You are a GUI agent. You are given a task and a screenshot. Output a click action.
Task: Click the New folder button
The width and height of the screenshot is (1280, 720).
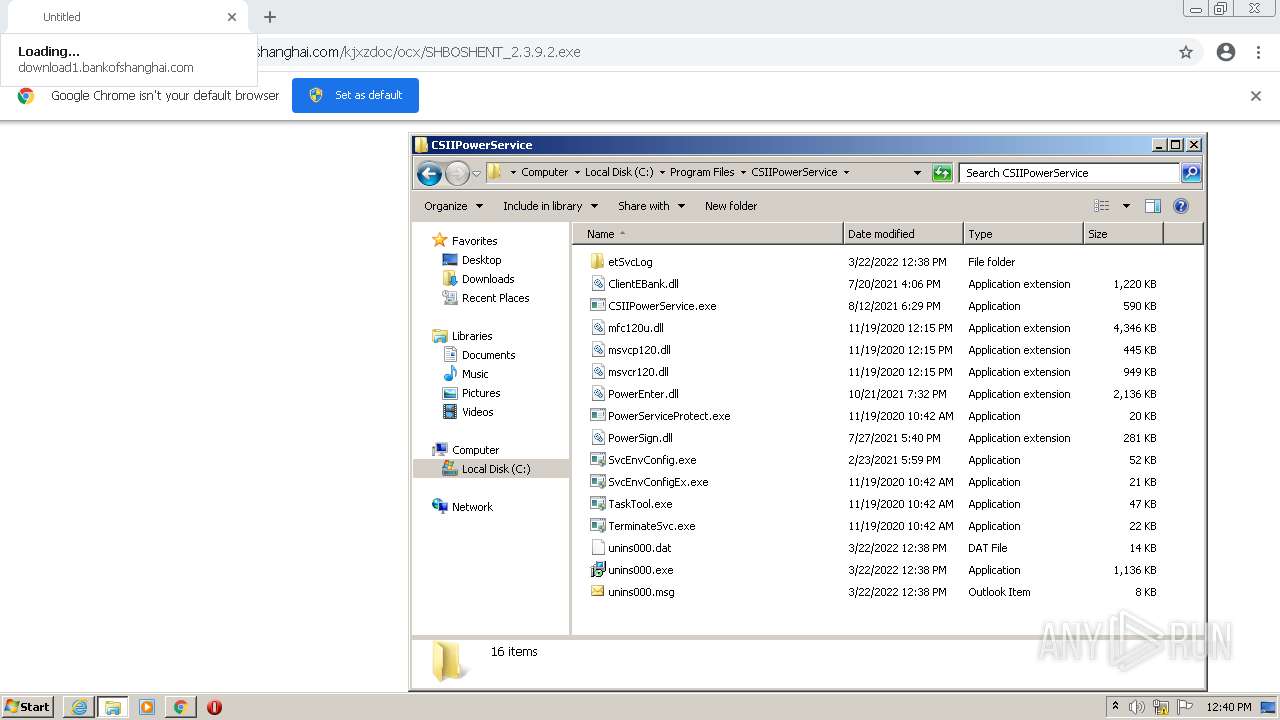coord(731,206)
